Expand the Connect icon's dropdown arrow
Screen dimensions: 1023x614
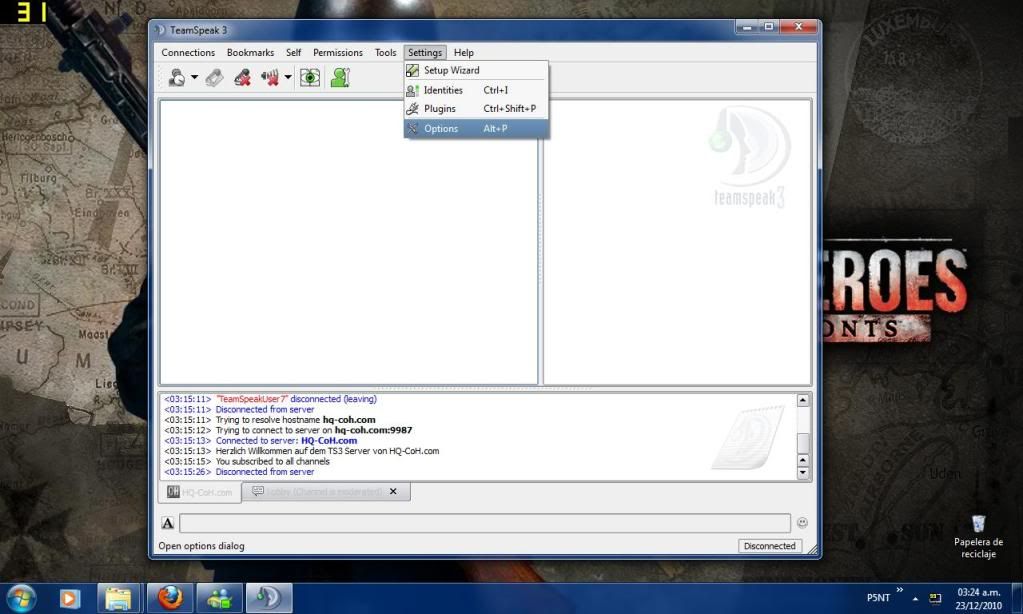pyautogui.click(x=194, y=78)
